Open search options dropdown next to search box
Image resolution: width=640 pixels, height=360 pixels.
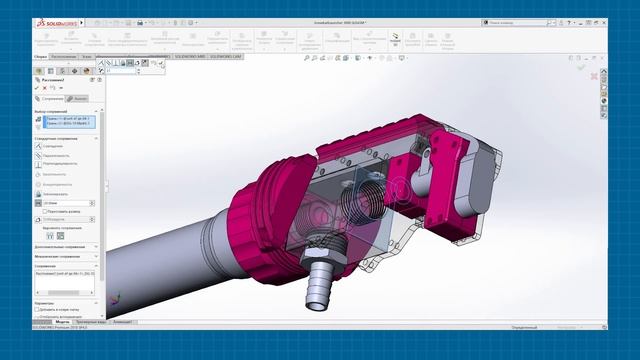tap(554, 23)
